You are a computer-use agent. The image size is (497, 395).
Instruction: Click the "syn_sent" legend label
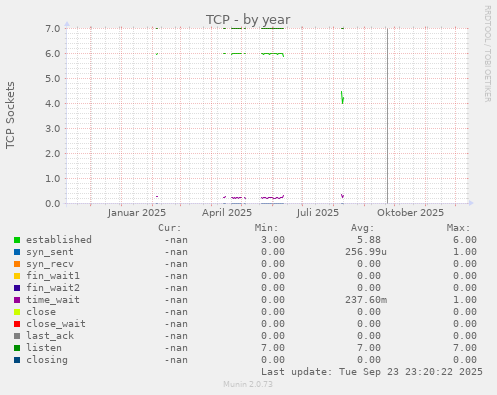(x=50, y=252)
